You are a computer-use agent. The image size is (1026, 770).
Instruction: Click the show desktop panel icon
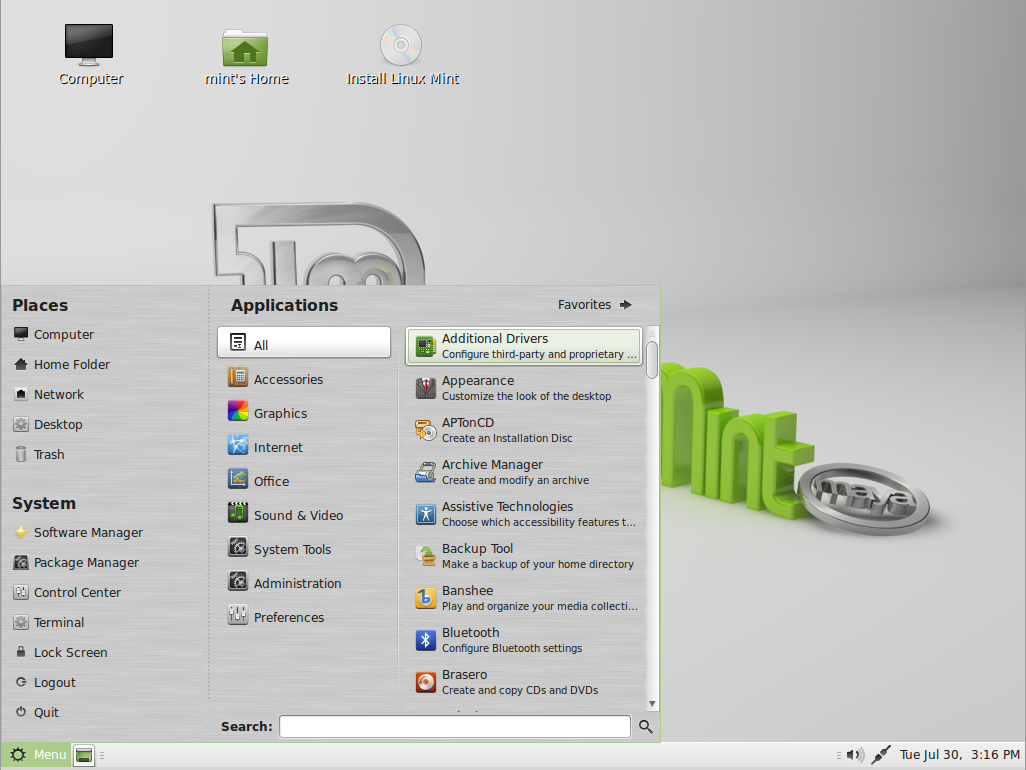[85, 755]
